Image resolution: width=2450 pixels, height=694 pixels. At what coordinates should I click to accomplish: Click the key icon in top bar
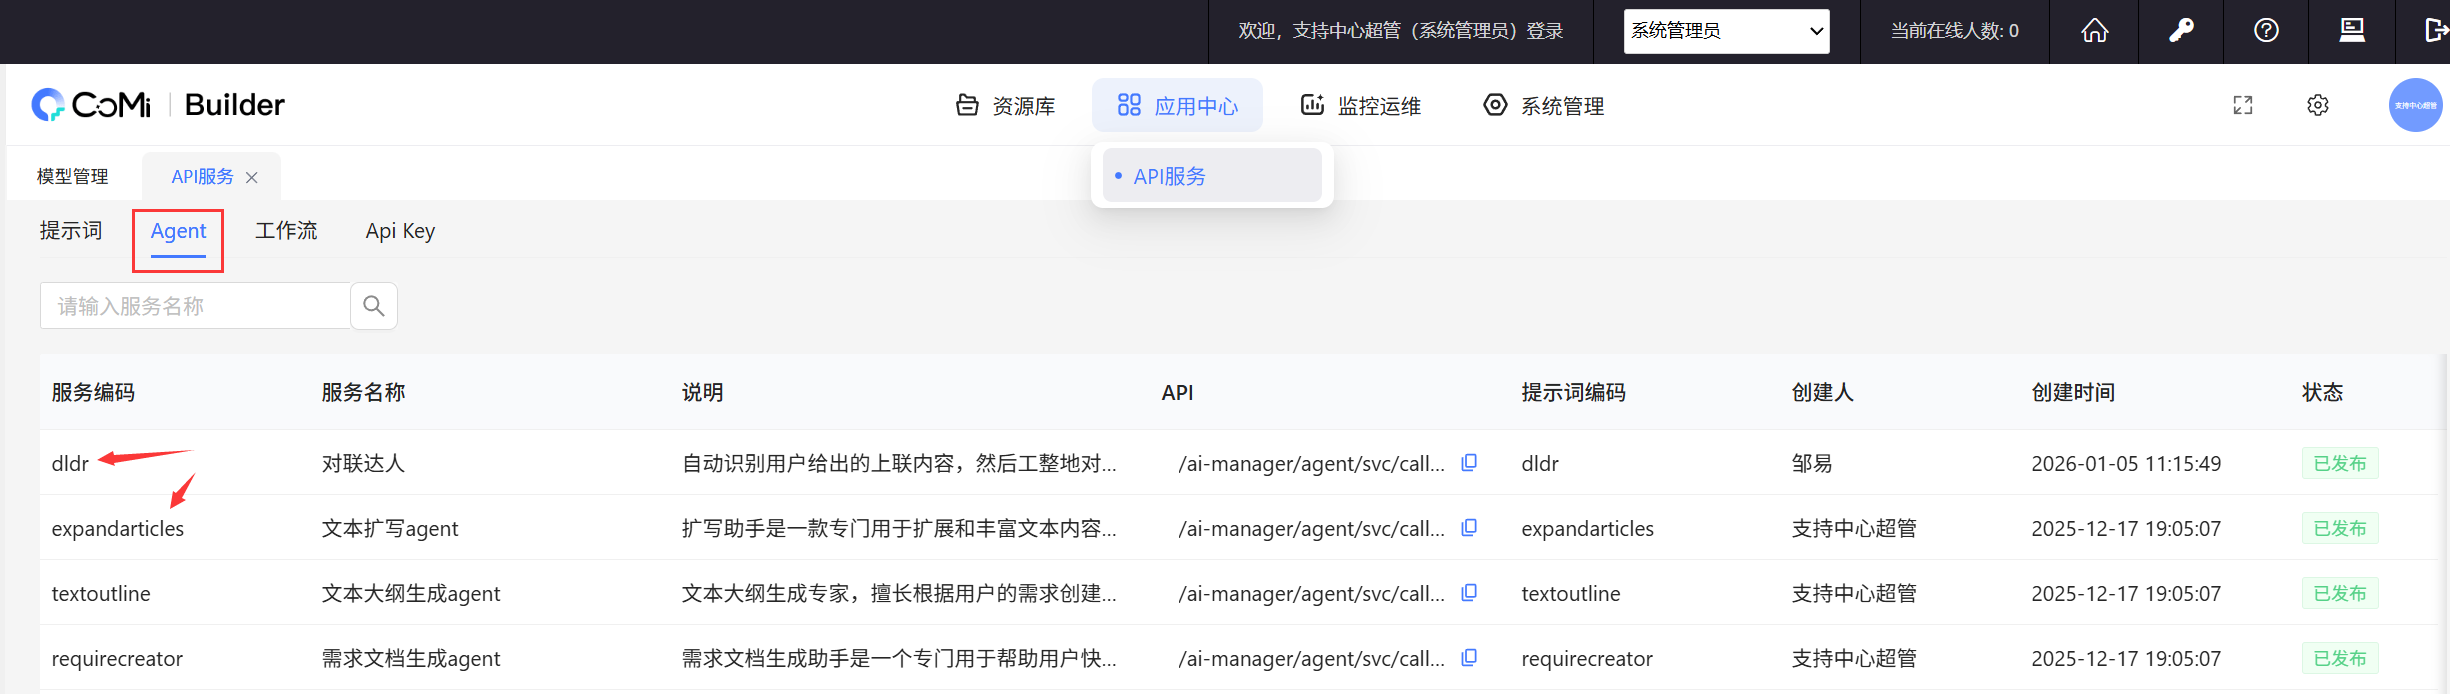[2181, 31]
